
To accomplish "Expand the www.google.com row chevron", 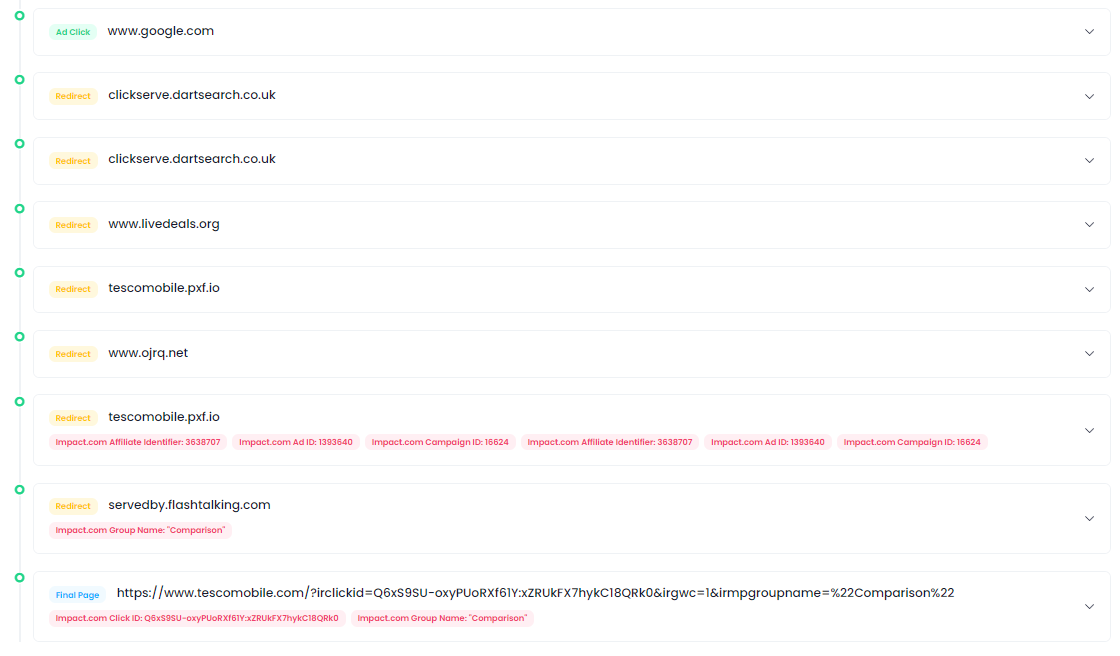I will pyautogui.click(x=1089, y=31).
